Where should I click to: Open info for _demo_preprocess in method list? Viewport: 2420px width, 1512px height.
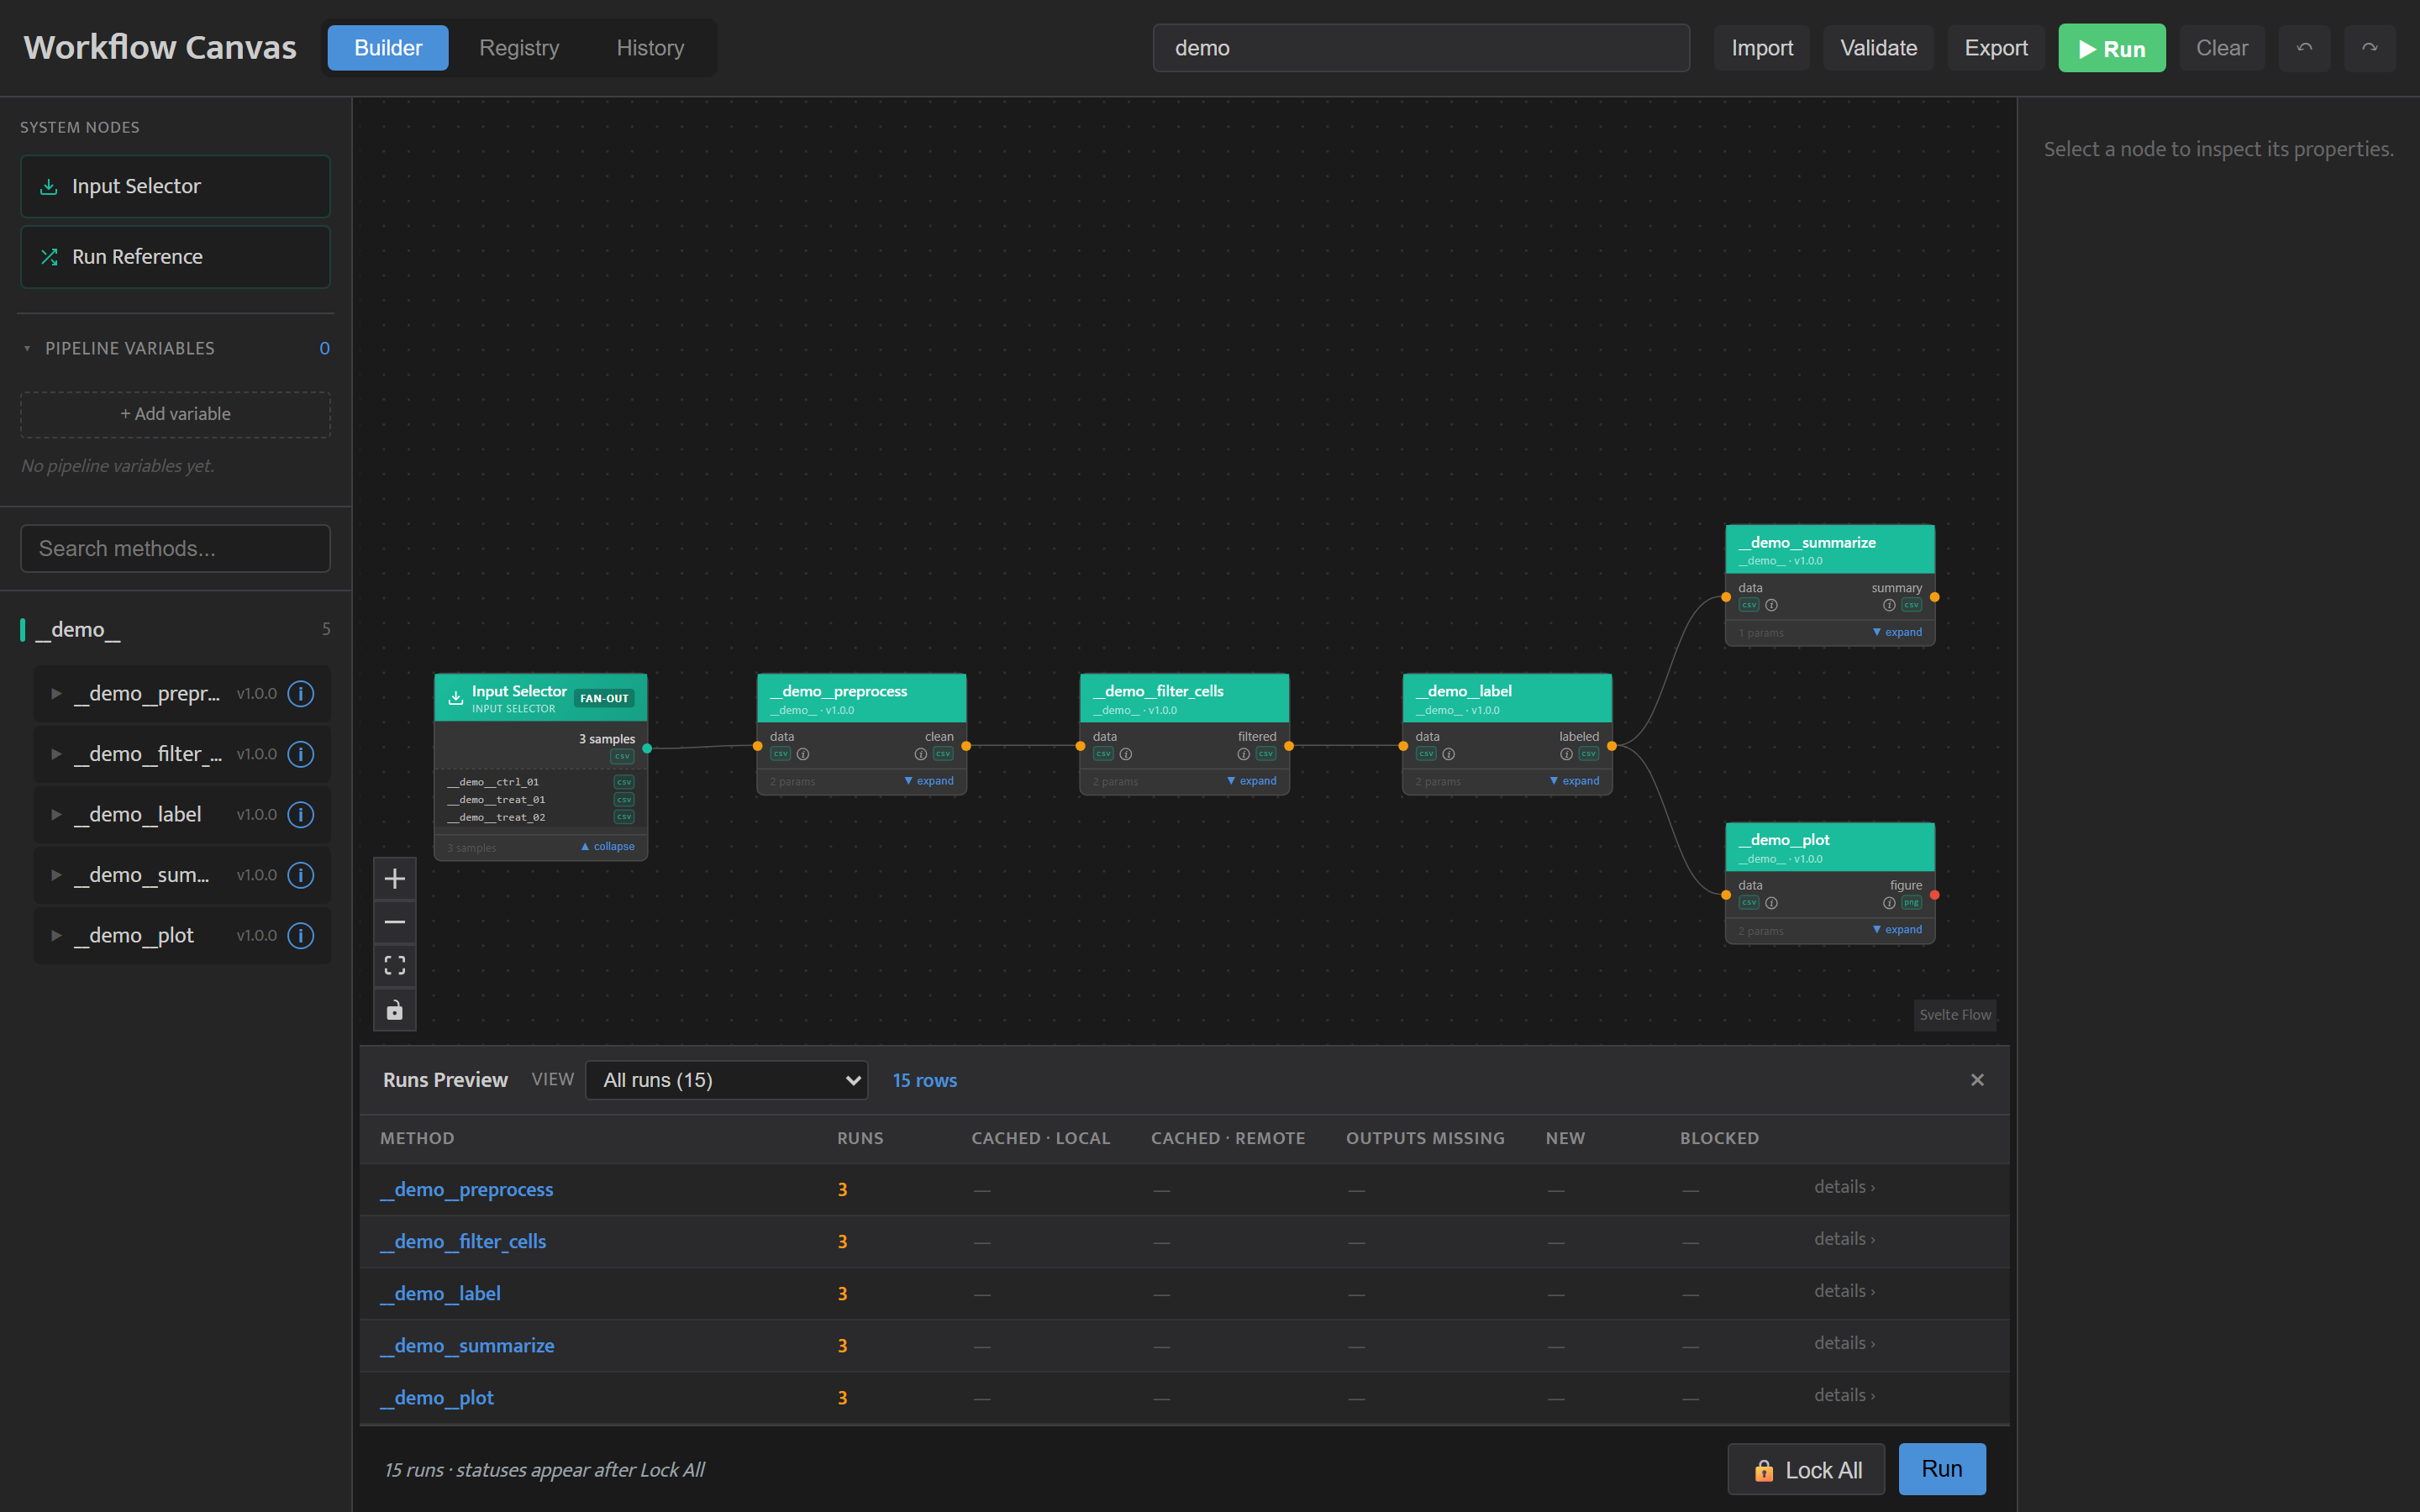pyautogui.click(x=301, y=693)
